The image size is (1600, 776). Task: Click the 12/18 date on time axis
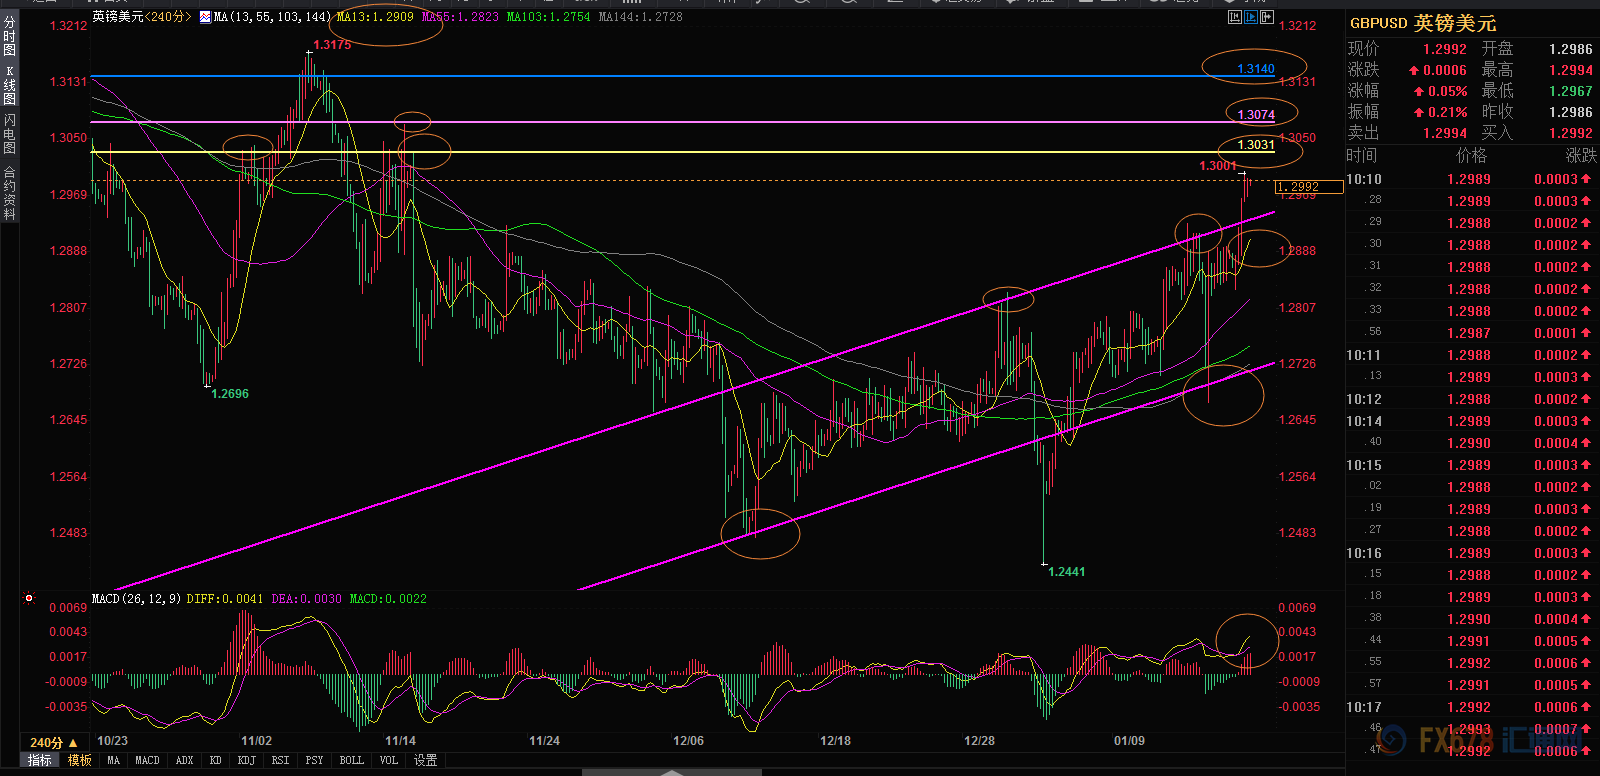point(835,741)
